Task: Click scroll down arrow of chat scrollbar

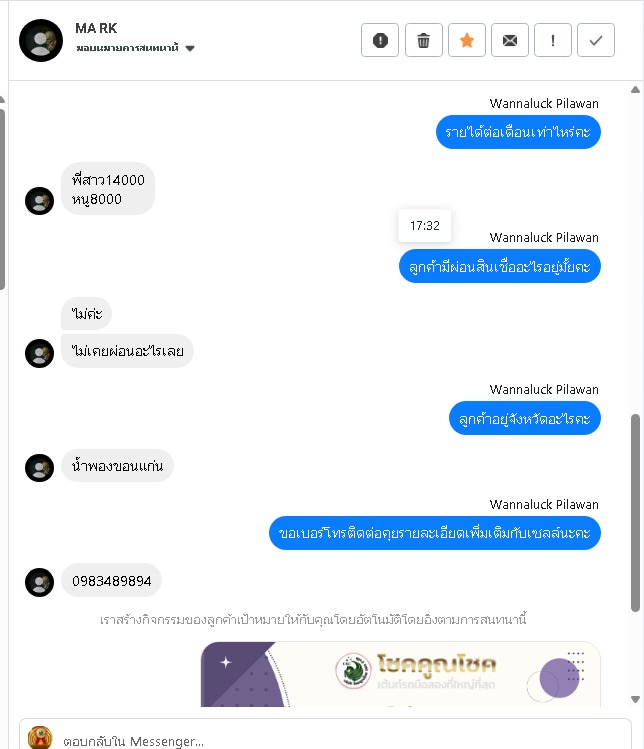Action: pyautogui.click(x=635, y=699)
